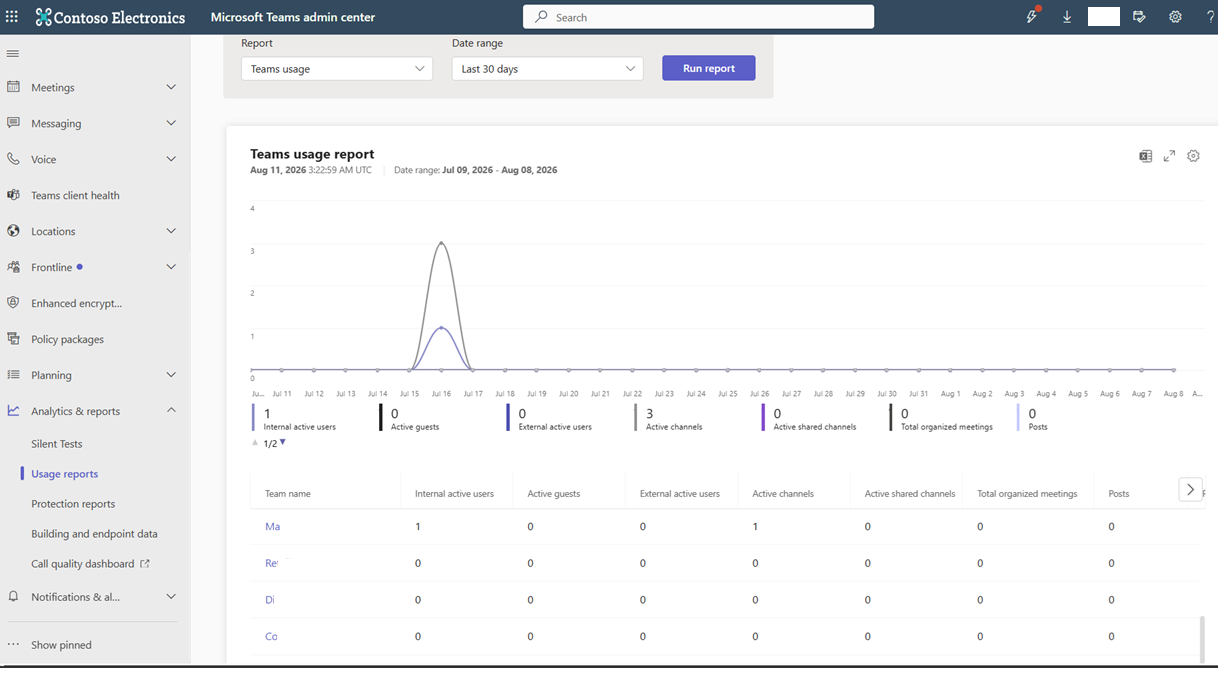Open the feedback icon beside the header gear

(x=1139, y=17)
